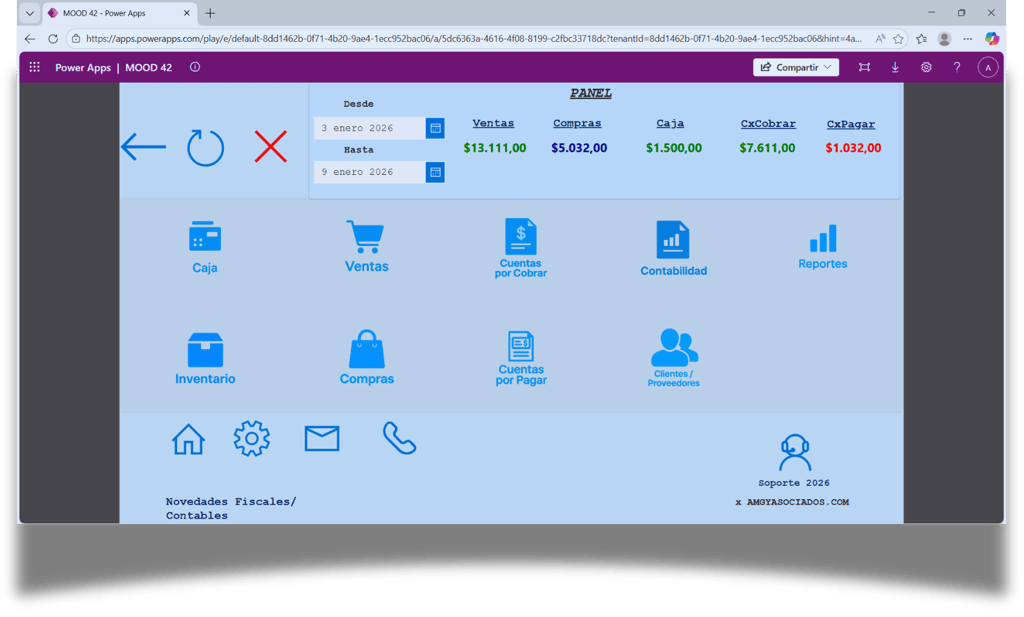
Task: Open the Hasta date calendar picker
Action: [x=435, y=172]
